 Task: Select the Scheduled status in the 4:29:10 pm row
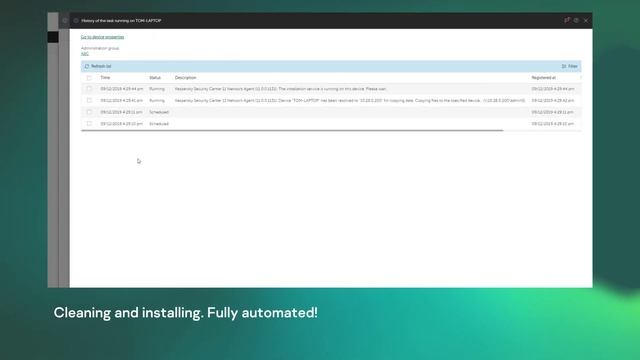coord(159,124)
